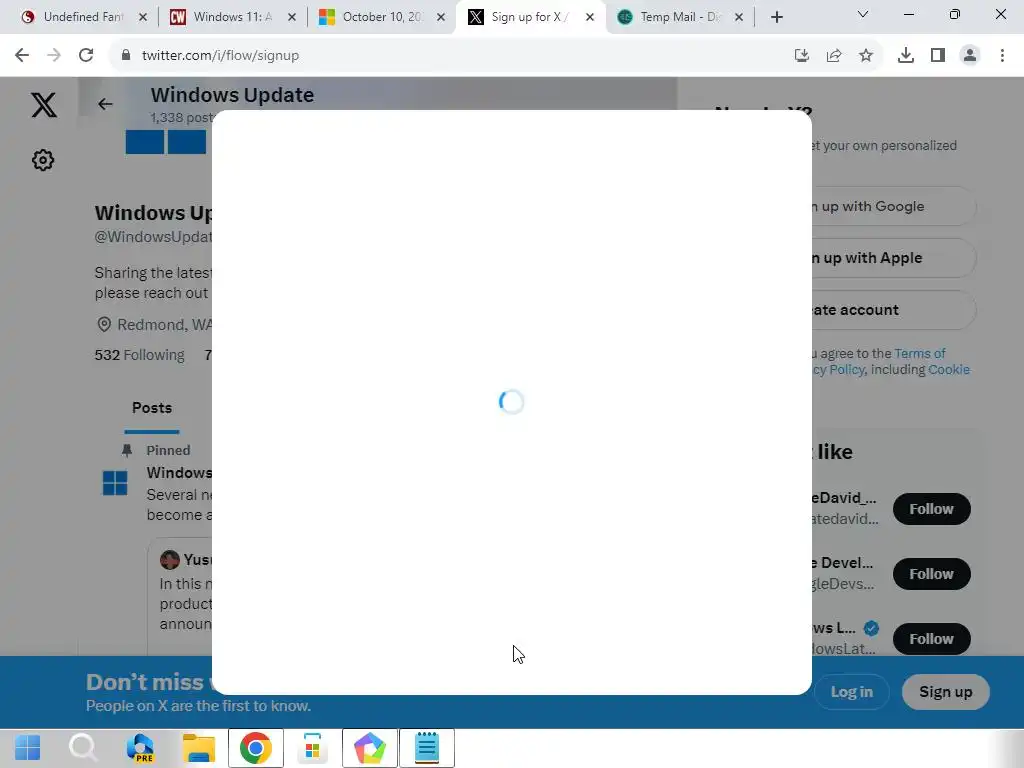Follow the Devel... account
Viewport: 1024px width, 768px height.
coord(931,574)
